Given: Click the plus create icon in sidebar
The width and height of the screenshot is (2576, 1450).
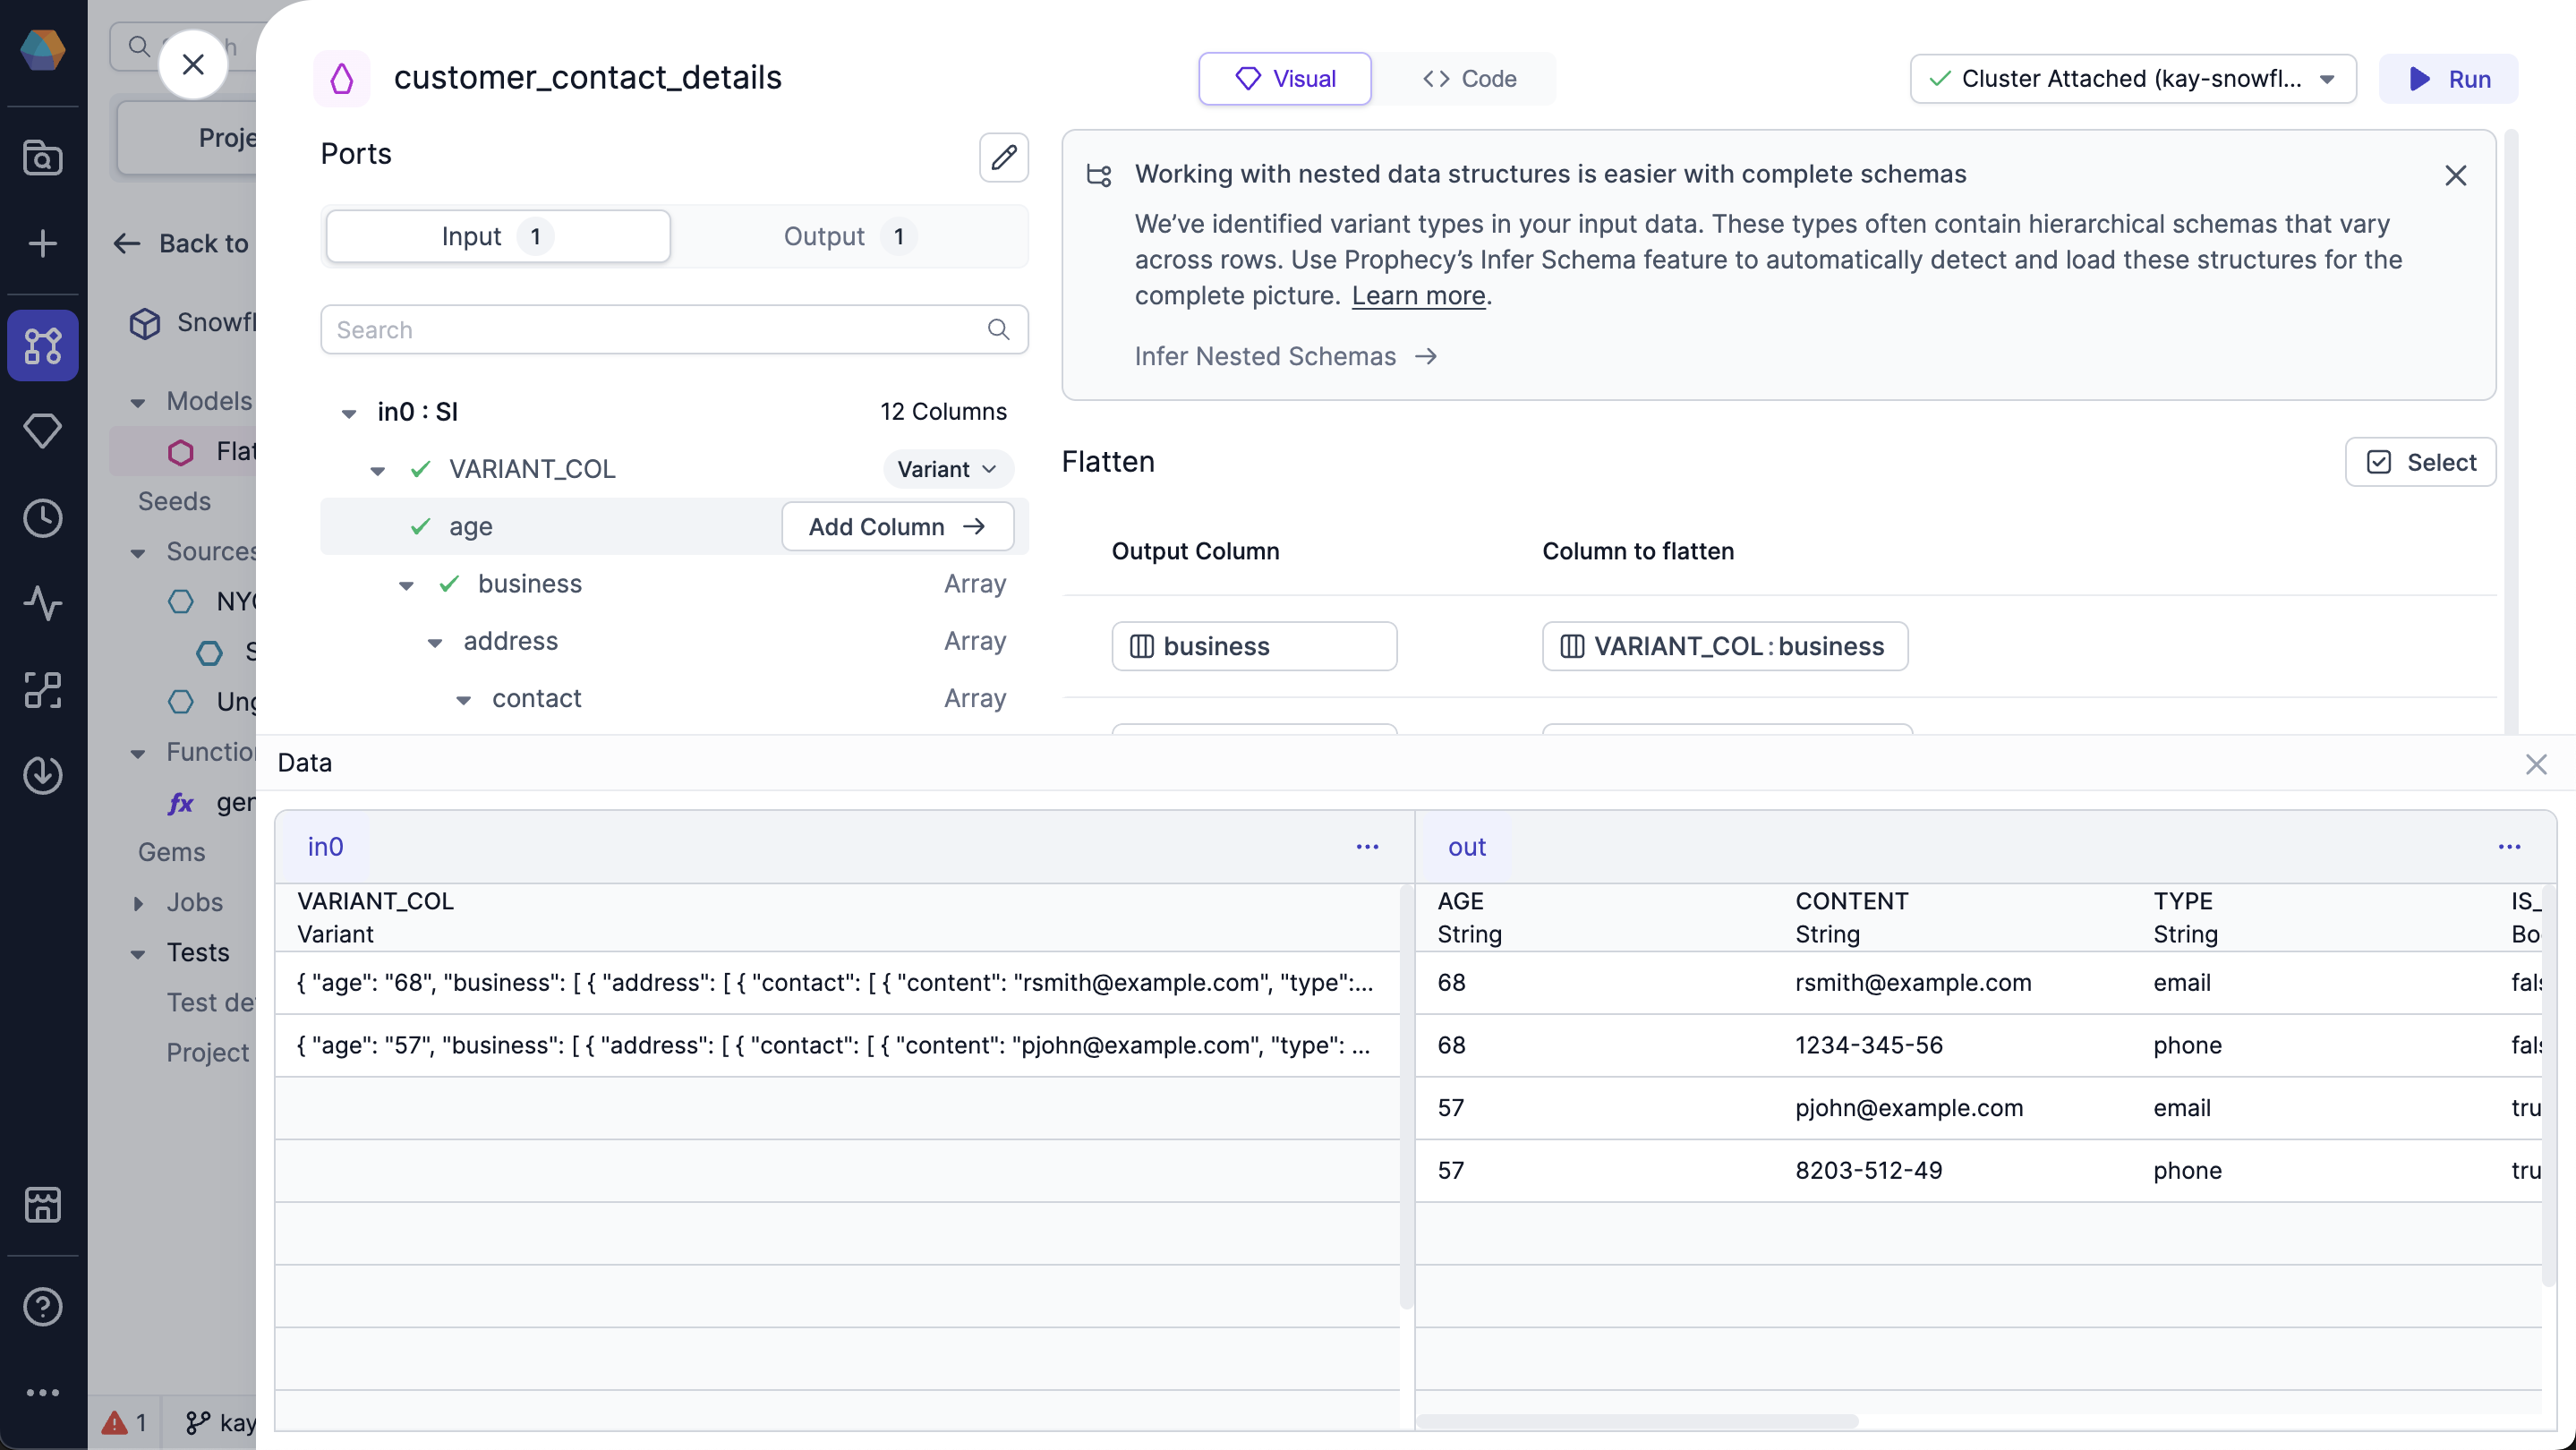Looking at the screenshot, I should [43, 243].
